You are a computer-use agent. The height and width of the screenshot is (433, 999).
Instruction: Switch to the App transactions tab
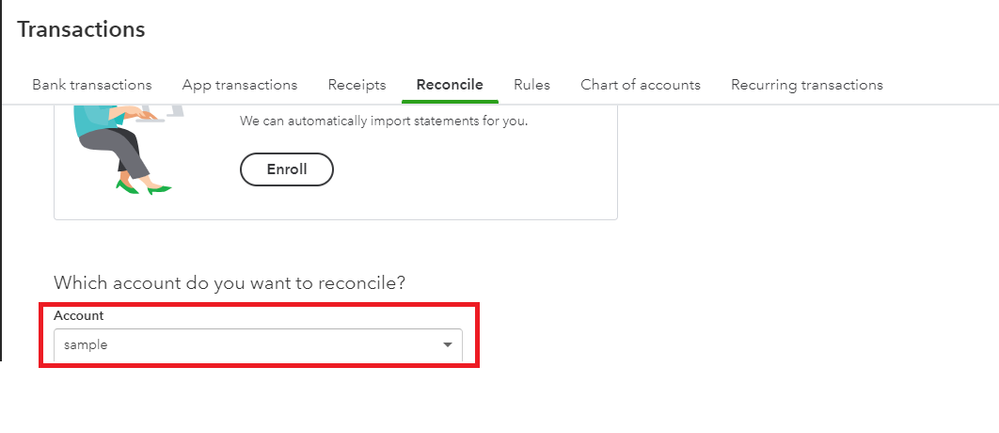(240, 85)
